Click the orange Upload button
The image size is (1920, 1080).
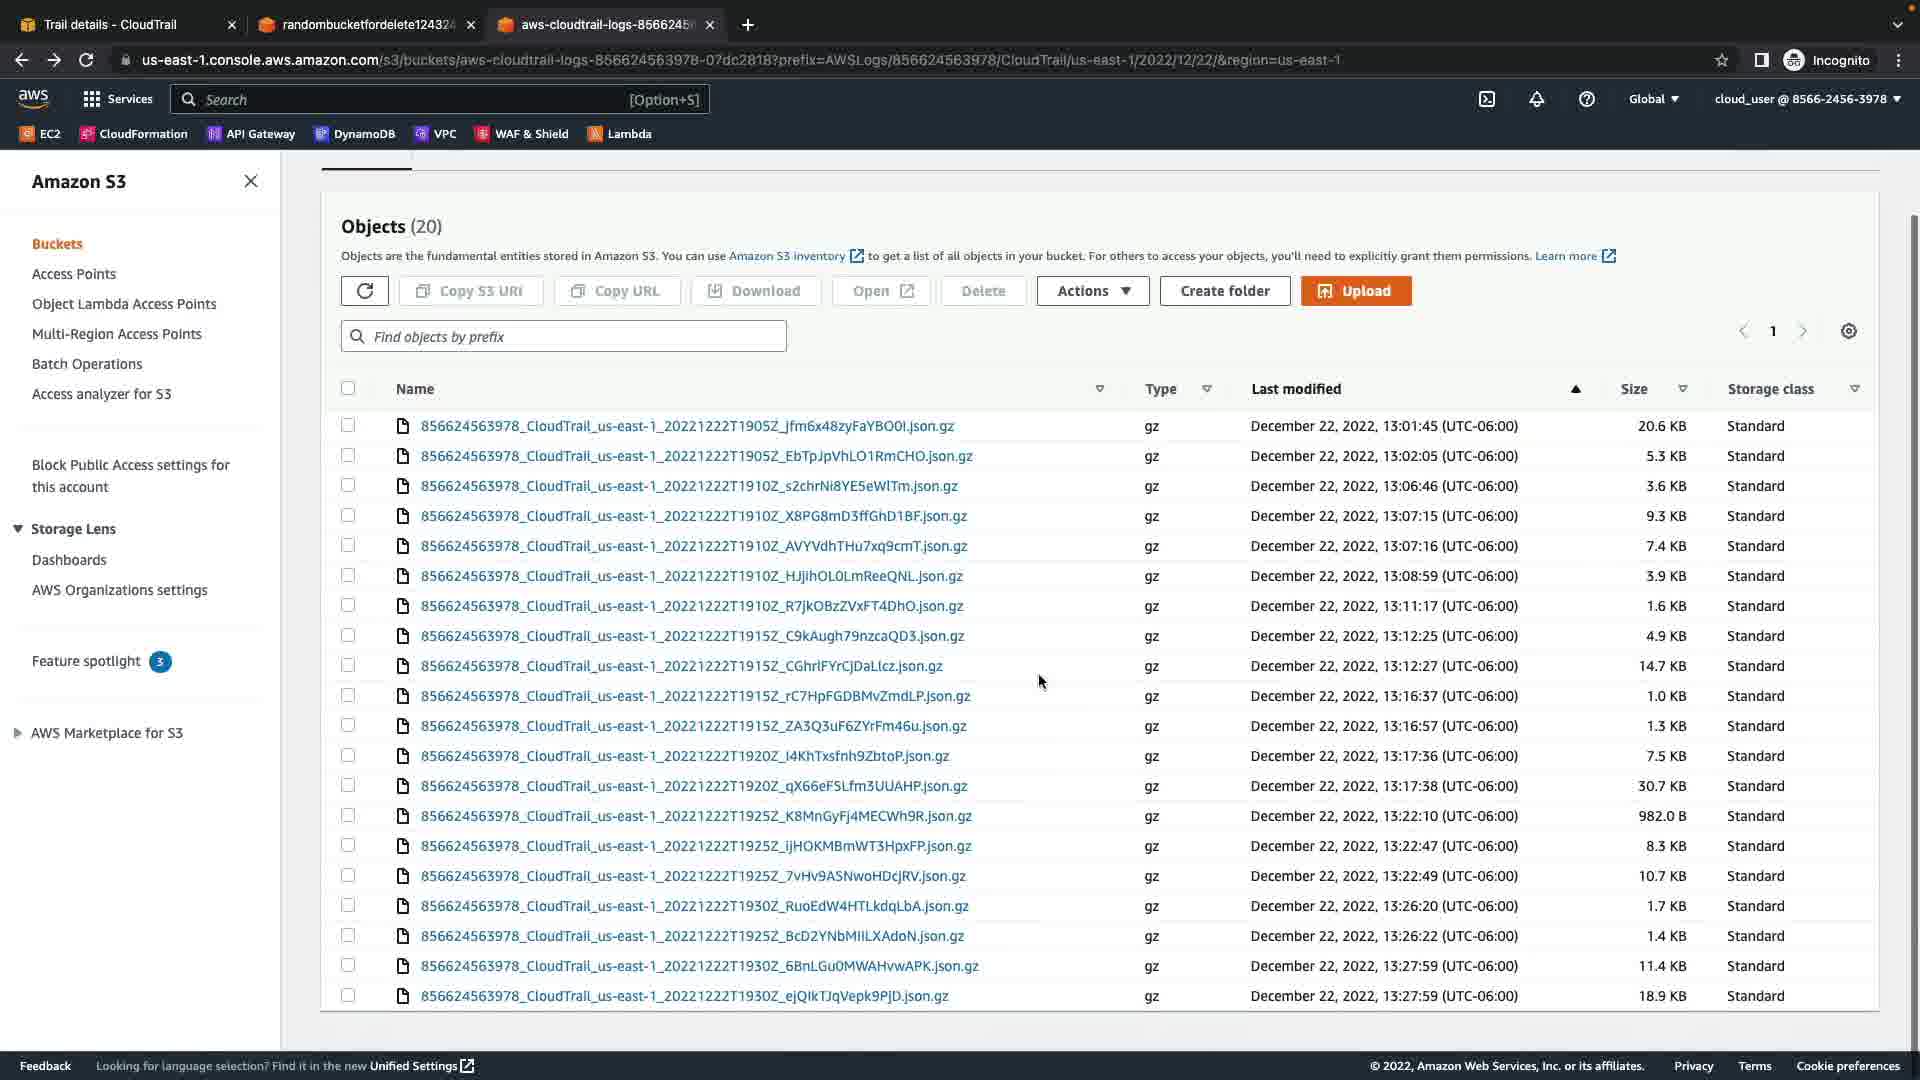(1356, 291)
